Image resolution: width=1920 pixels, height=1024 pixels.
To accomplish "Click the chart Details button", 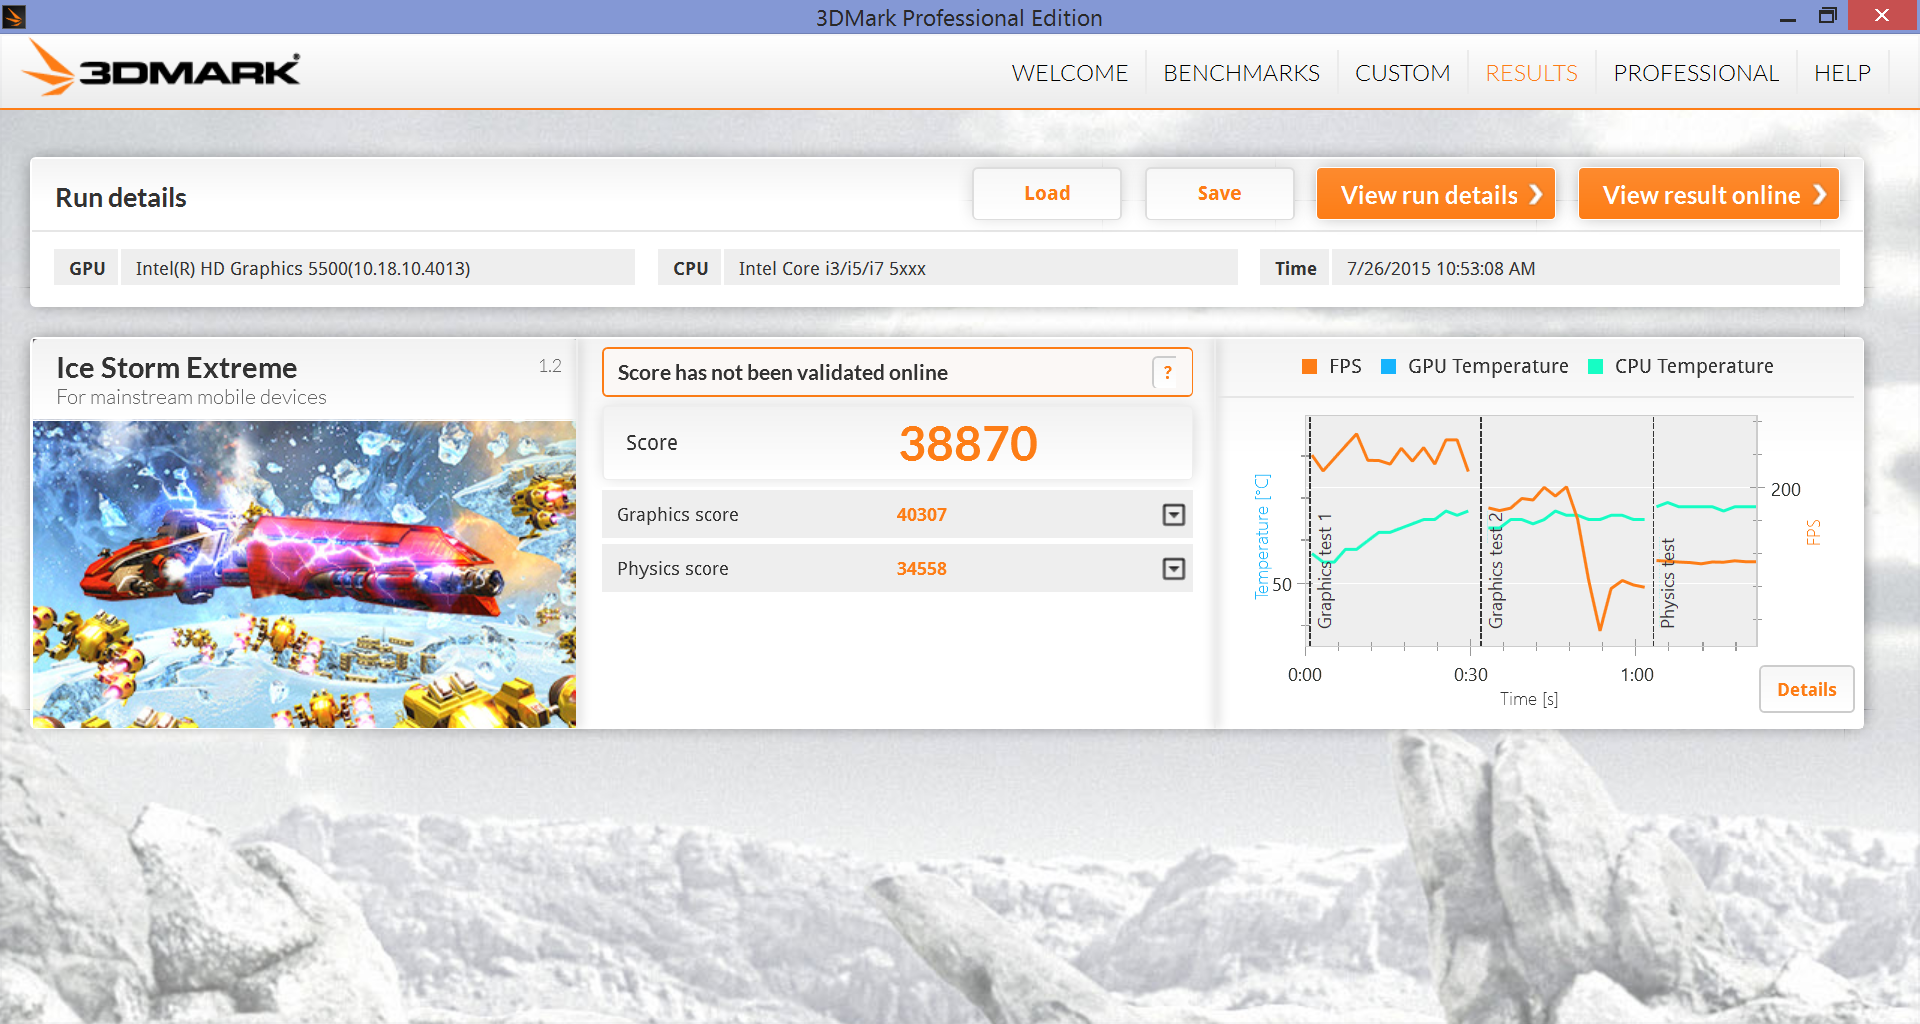I will tap(1806, 689).
